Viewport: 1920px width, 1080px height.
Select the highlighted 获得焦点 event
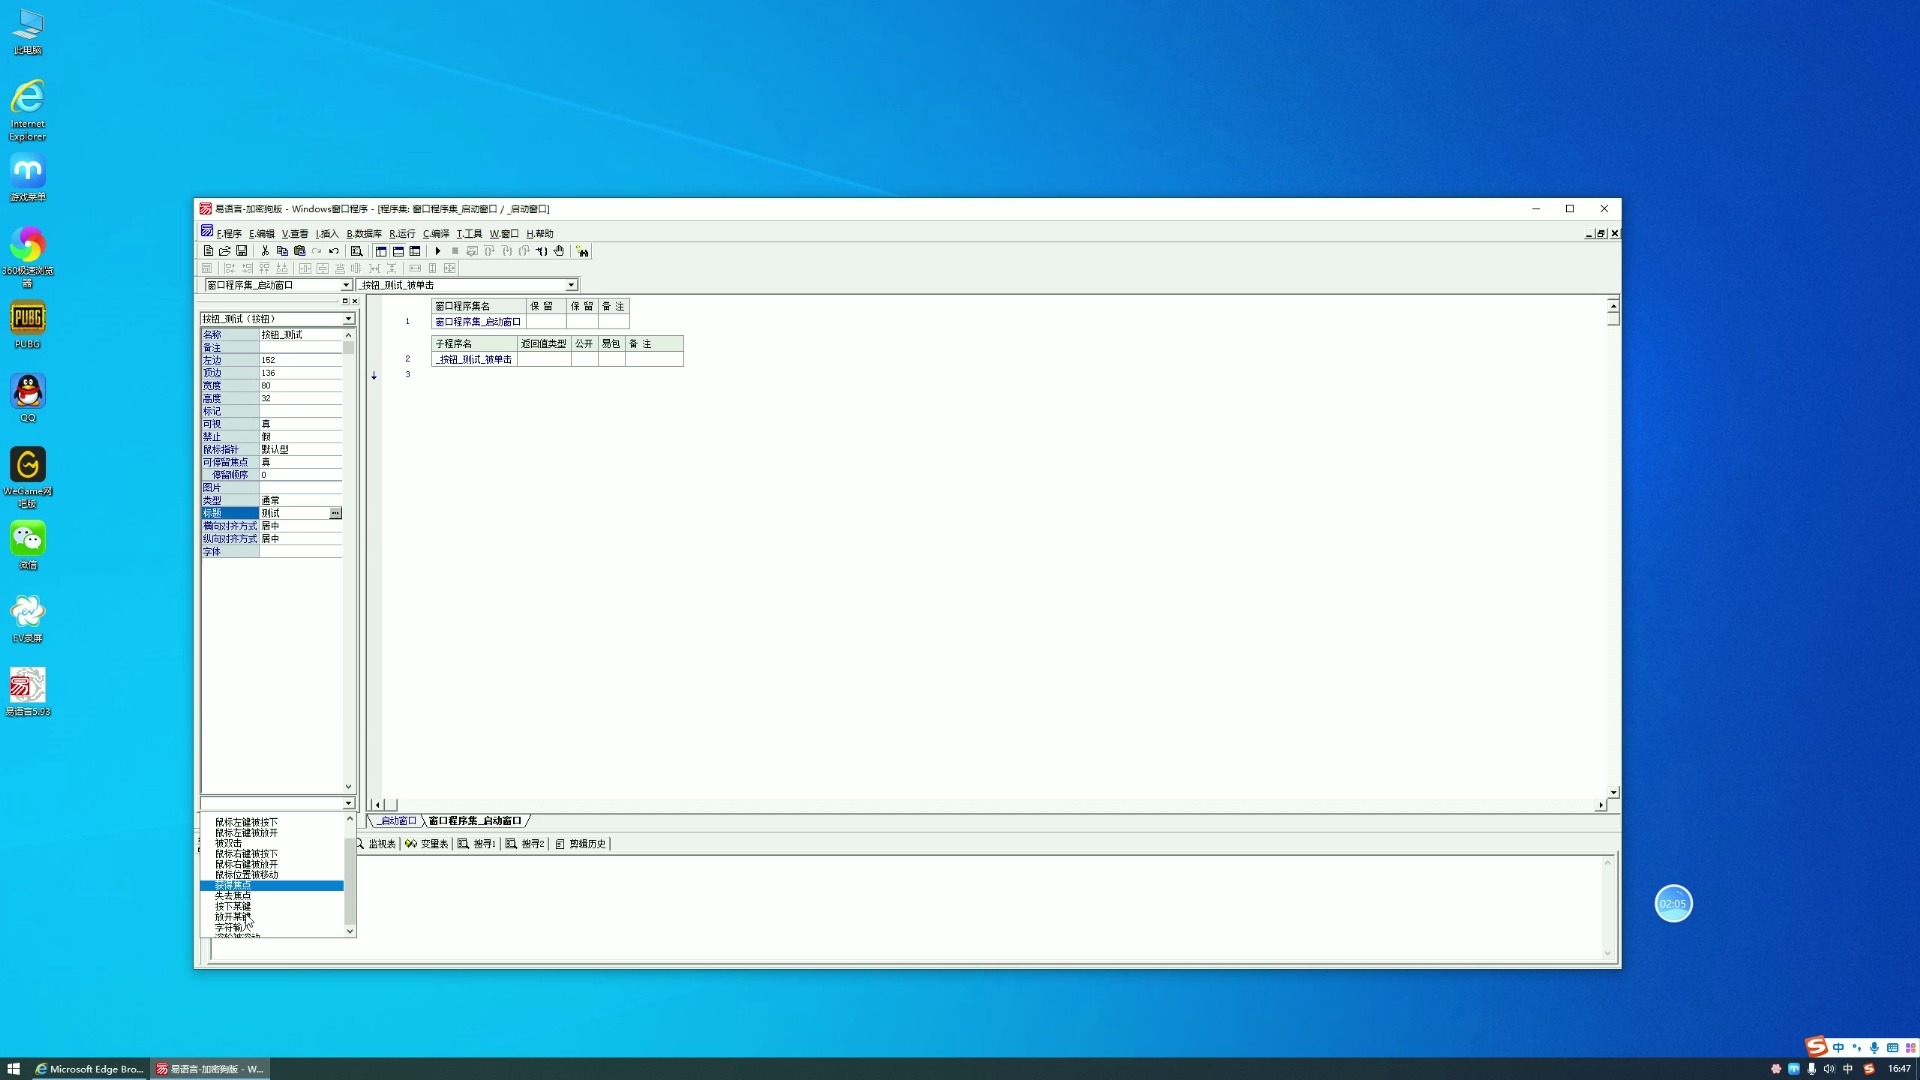272,886
